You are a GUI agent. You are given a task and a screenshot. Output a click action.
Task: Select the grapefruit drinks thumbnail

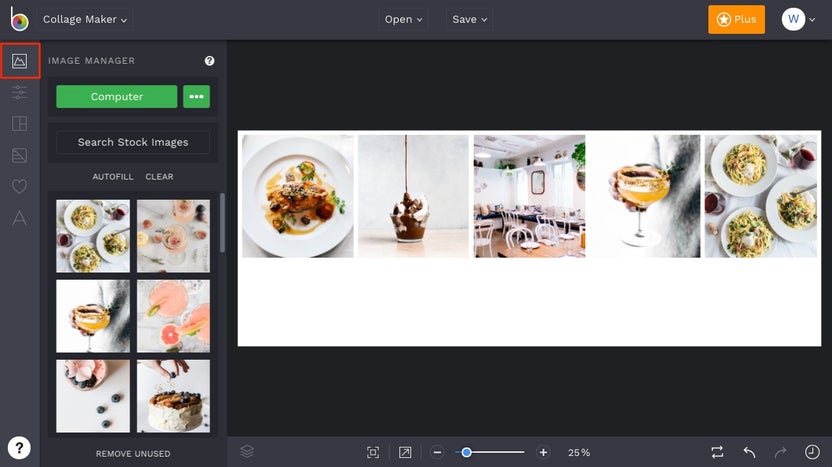(x=174, y=316)
